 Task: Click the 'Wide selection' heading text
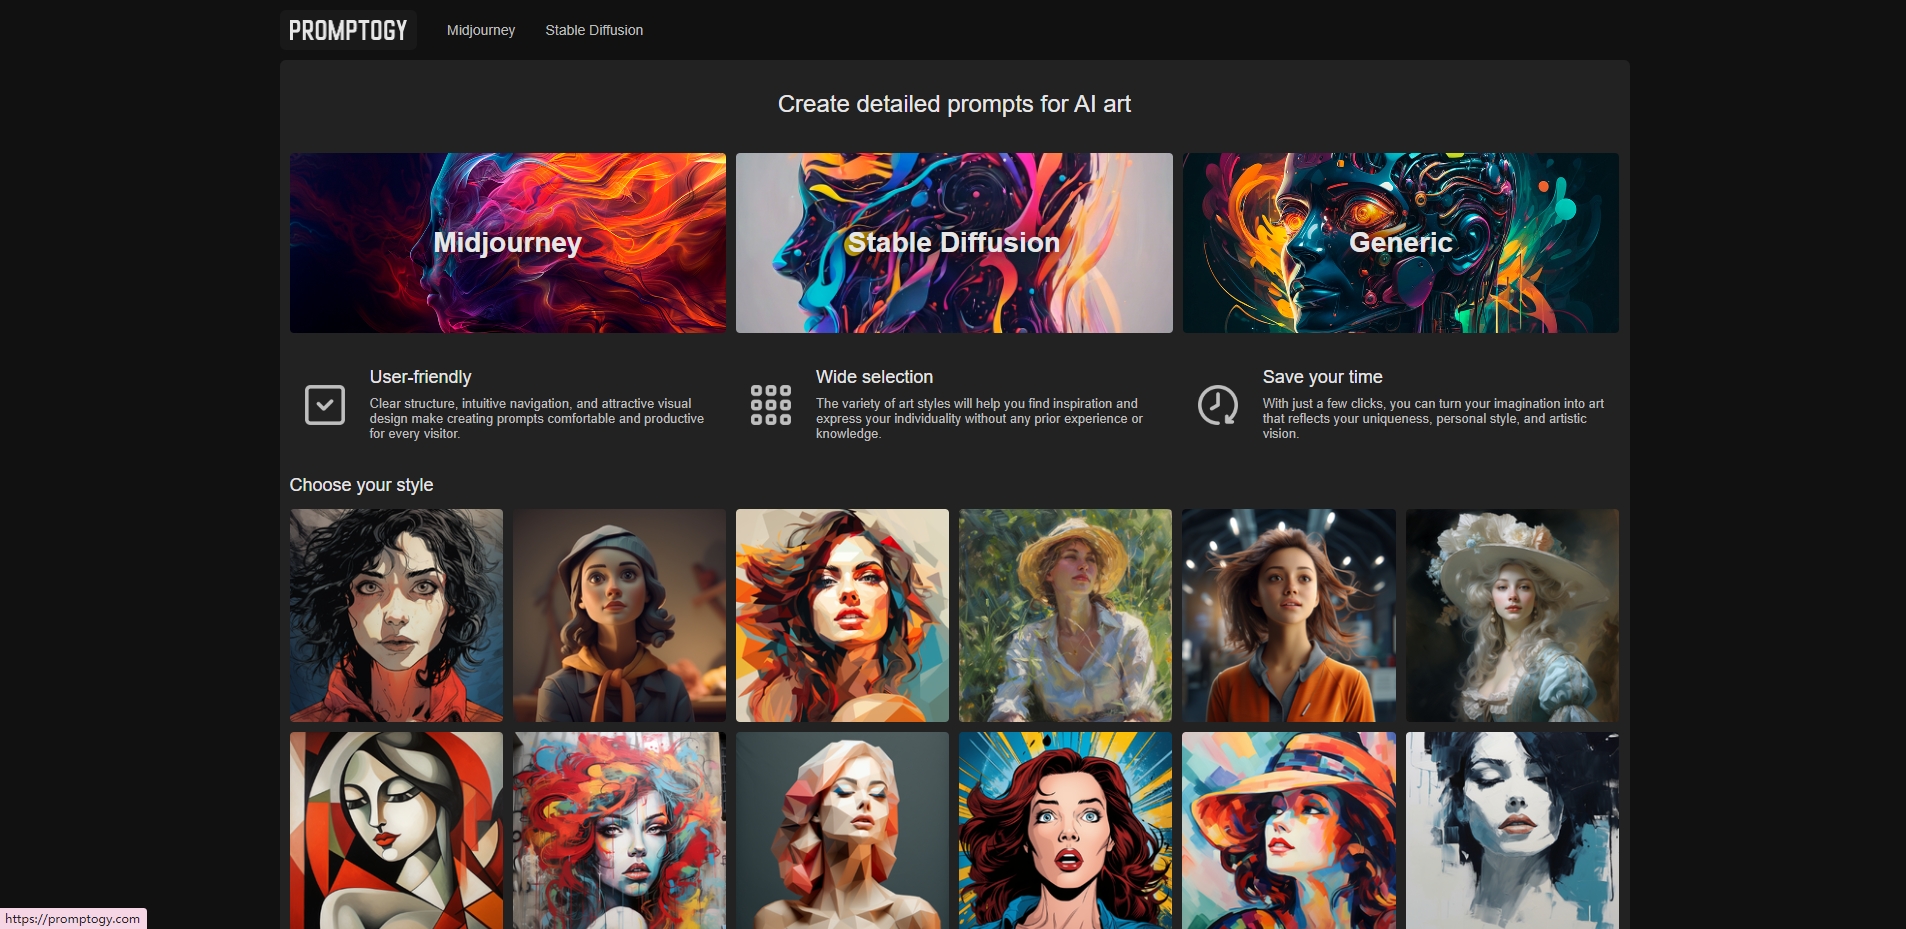(874, 377)
